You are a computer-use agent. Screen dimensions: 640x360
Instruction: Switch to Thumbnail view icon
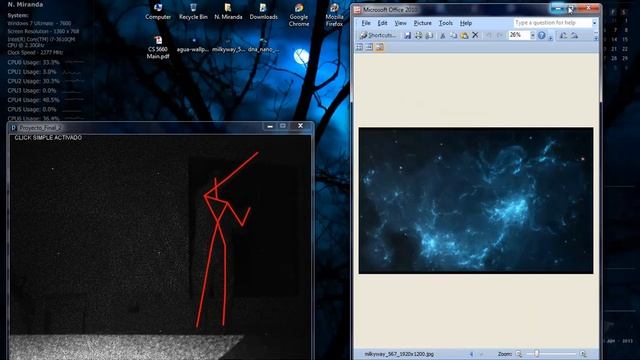[x=359, y=47]
